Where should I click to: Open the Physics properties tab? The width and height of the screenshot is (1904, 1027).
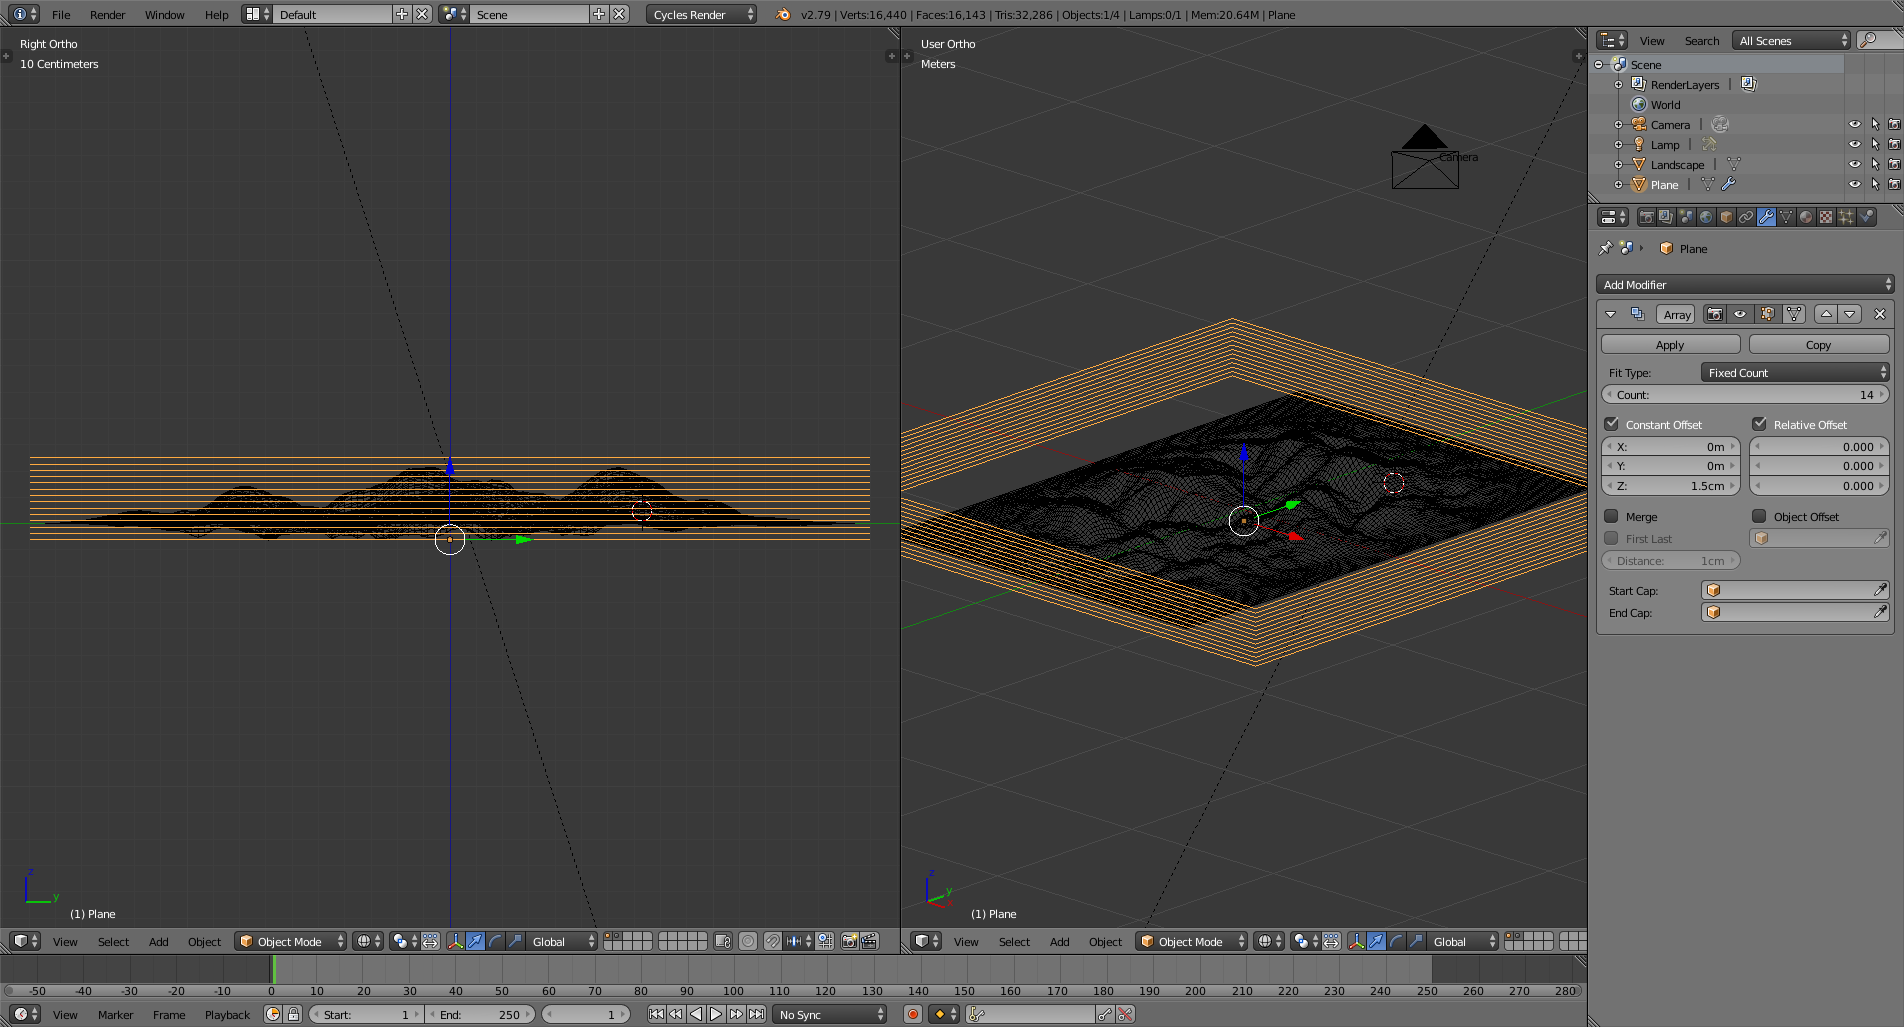(x=1866, y=217)
